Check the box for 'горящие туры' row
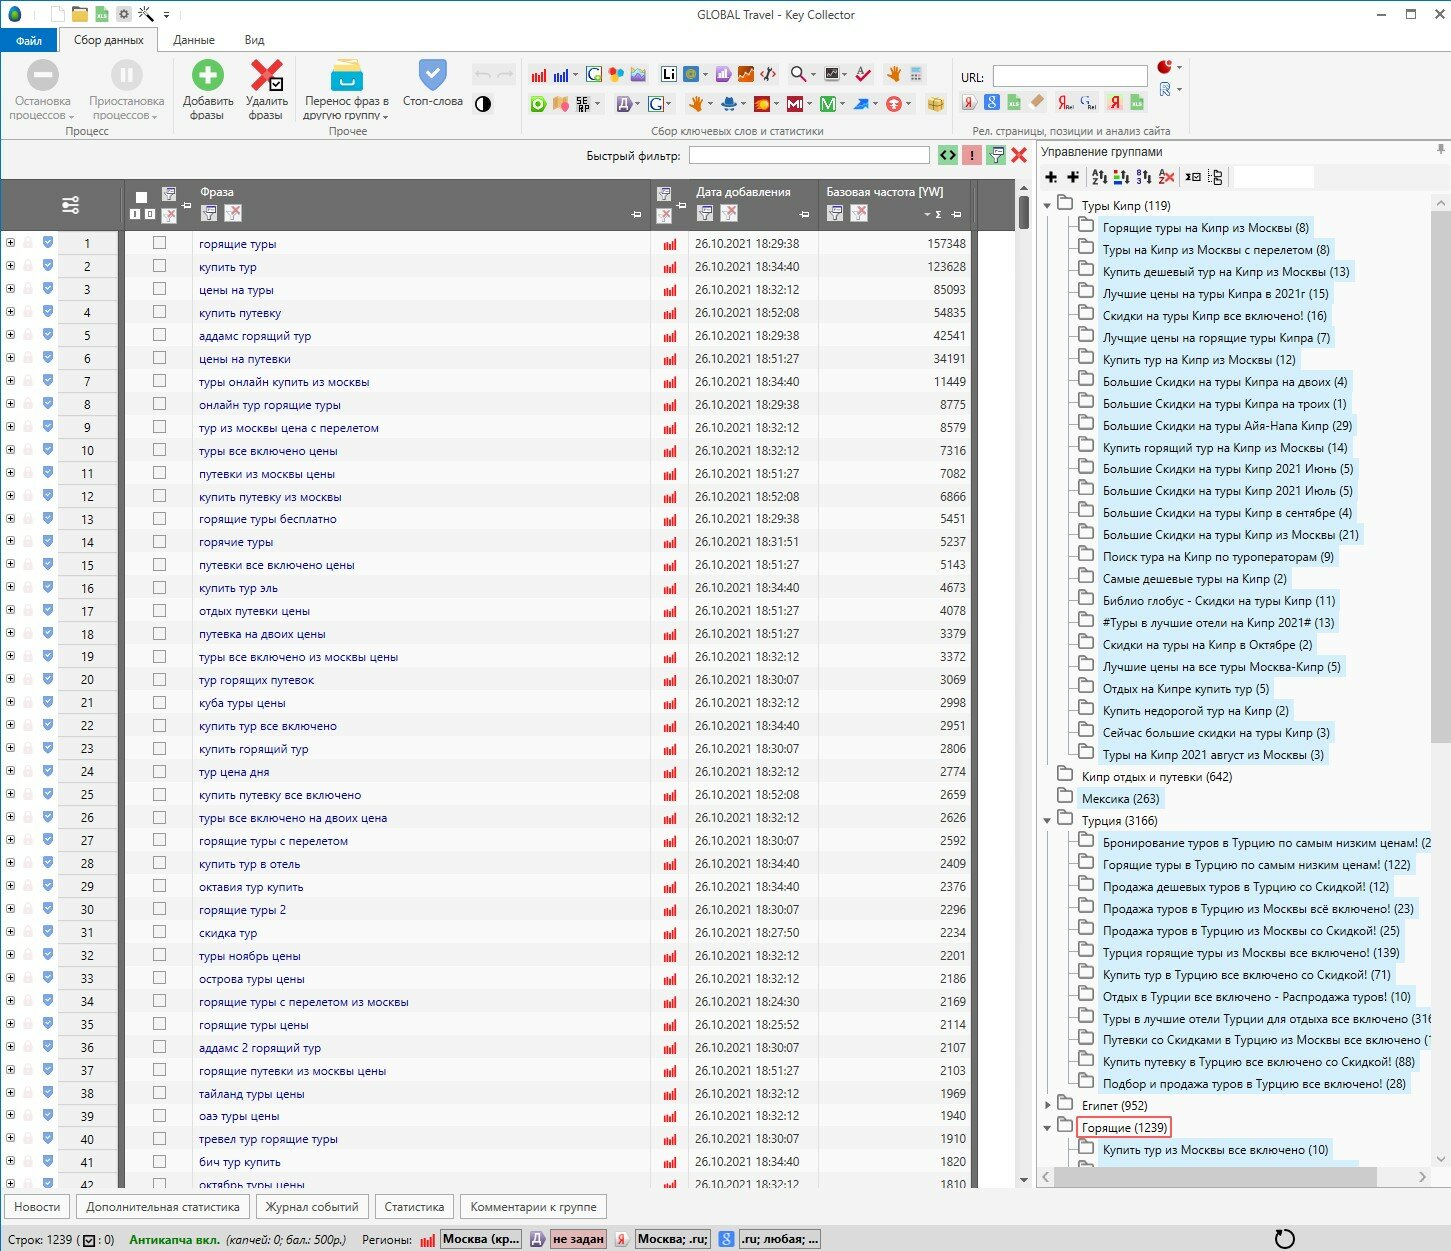This screenshot has width=1451, height=1251. [x=159, y=243]
